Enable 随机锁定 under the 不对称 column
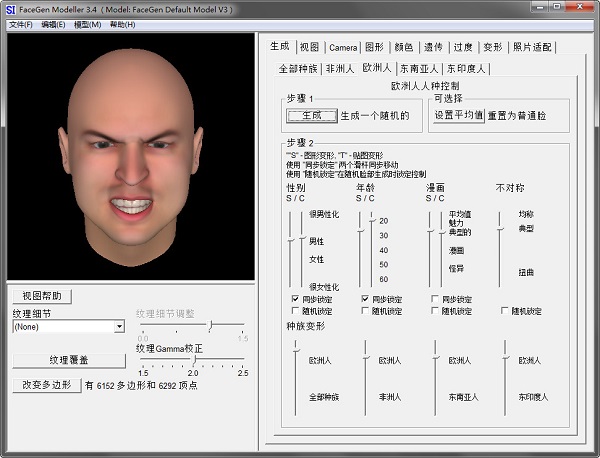600x458 pixels. tap(505, 311)
